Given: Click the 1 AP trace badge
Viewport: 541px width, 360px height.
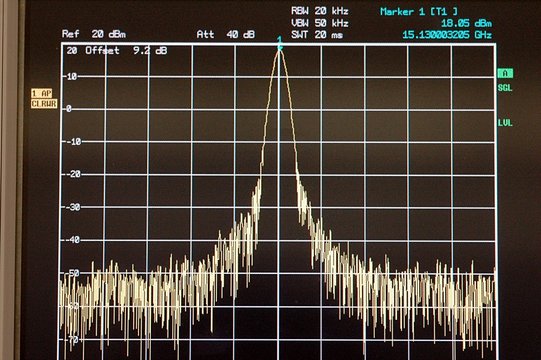Looking at the screenshot, I should coord(42,93).
